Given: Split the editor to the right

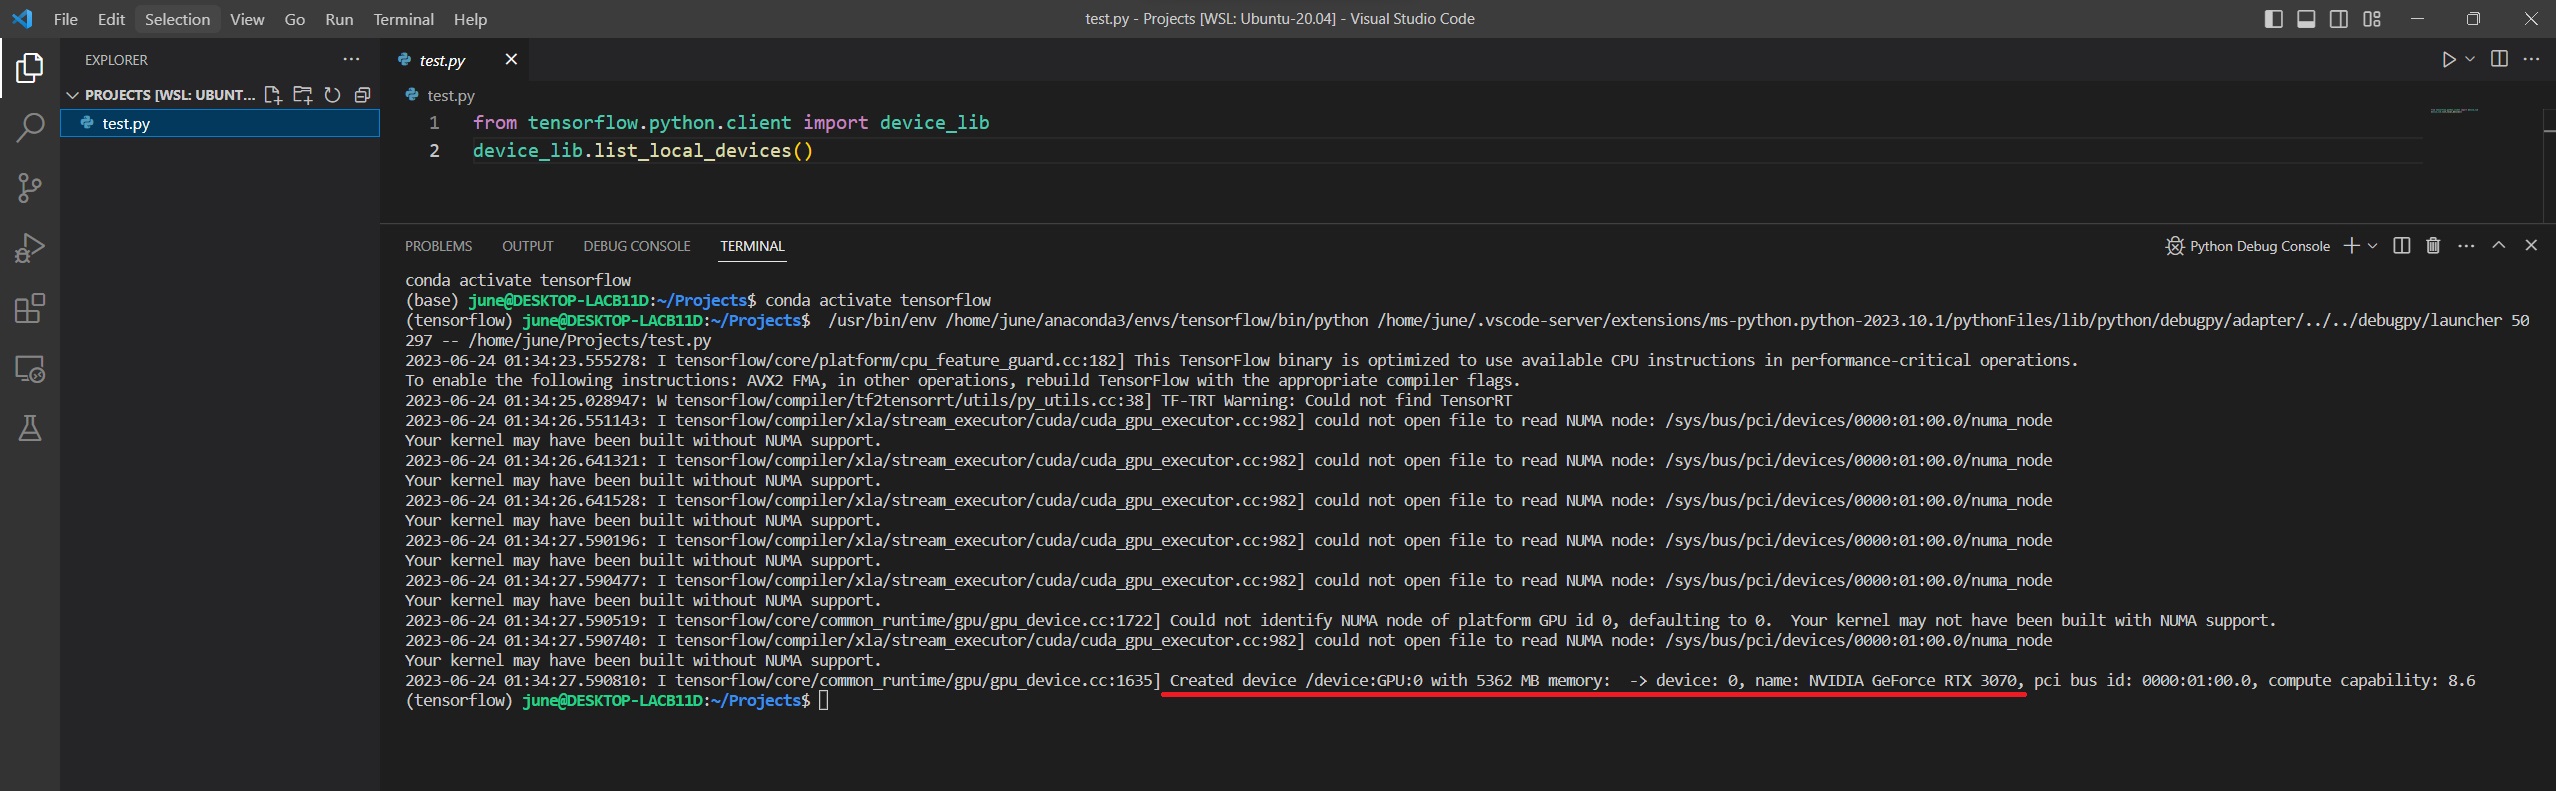Looking at the screenshot, I should (x=2499, y=60).
